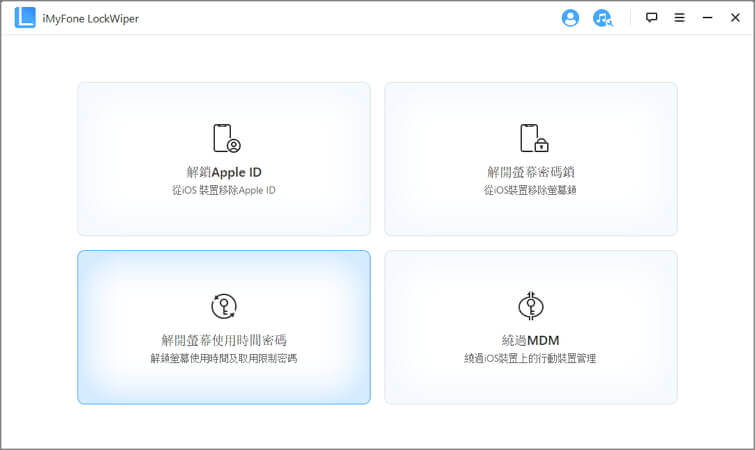Click the music search iTunes icon
The height and width of the screenshot is (450, 755).
[602, 18]
